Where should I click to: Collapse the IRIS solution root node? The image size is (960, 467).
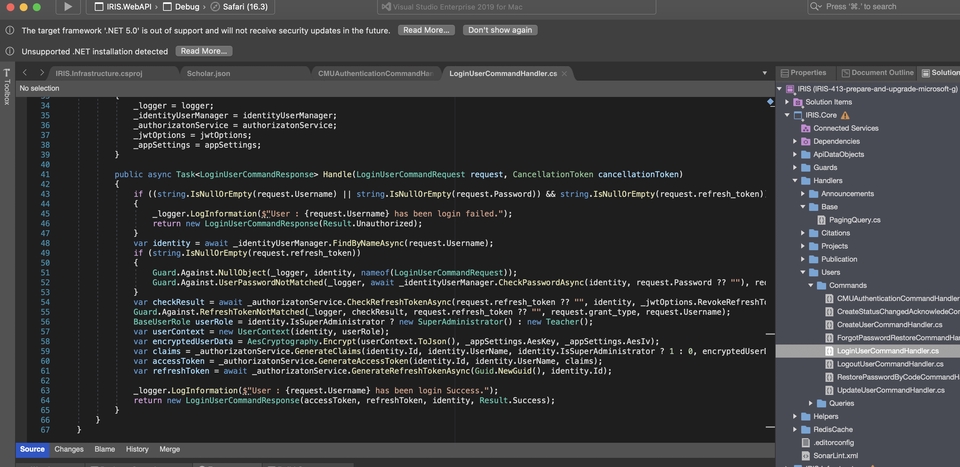click(779, 89)
